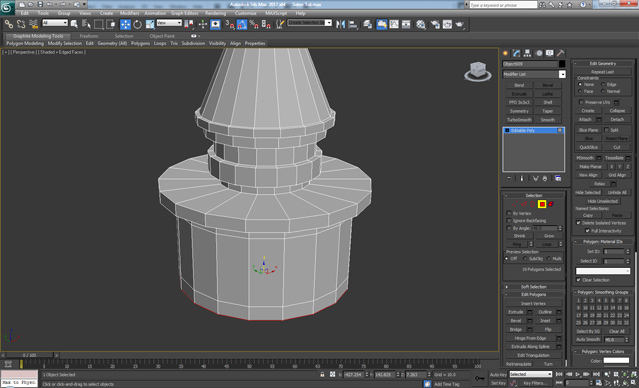Select the Edge constraint radio button

603,84
